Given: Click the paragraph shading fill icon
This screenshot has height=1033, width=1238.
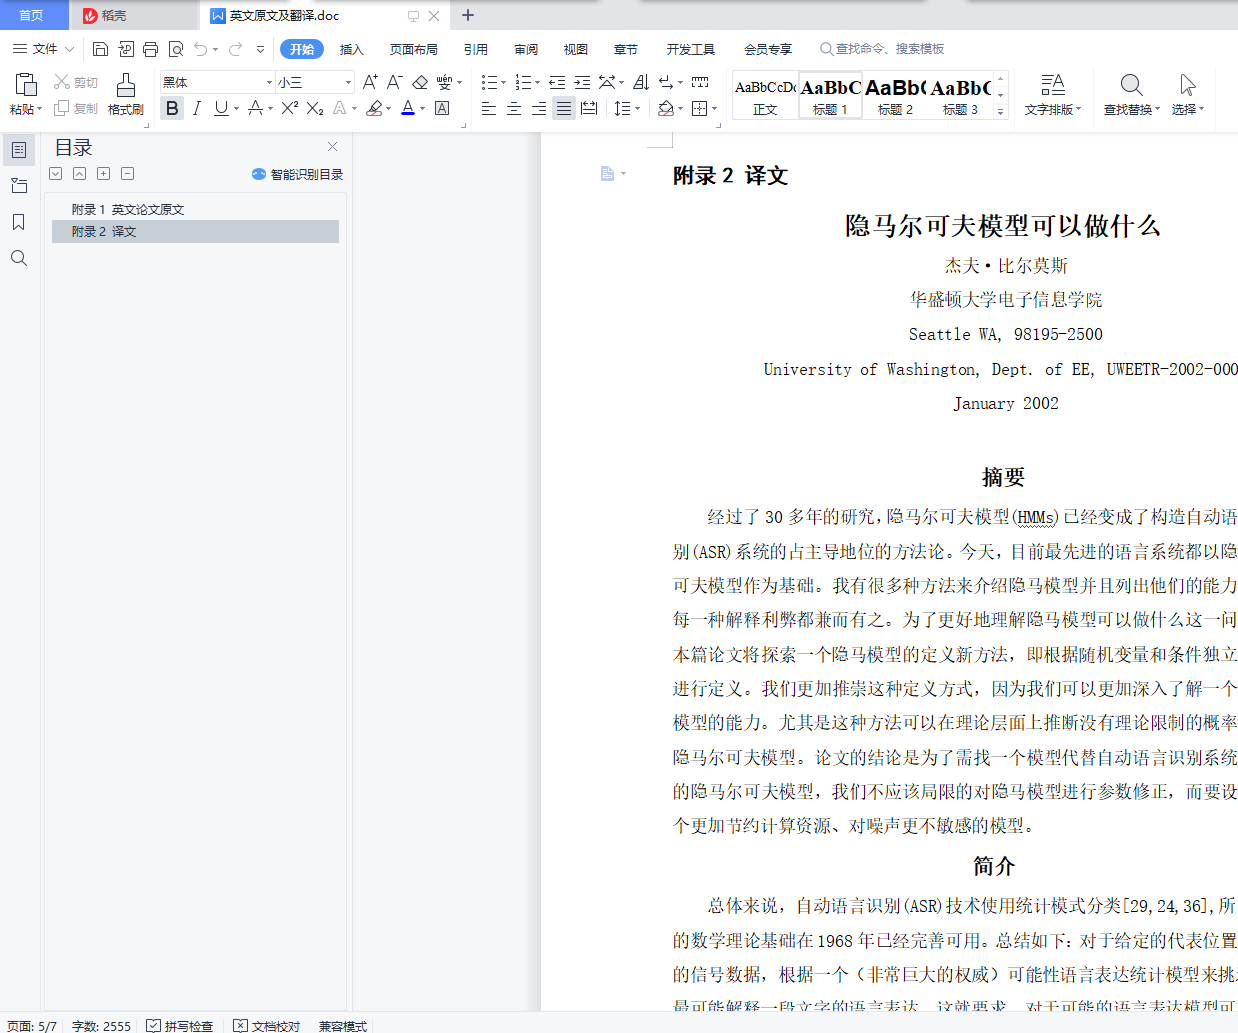Looking at the screenshot, I should [x=666, y=108].
